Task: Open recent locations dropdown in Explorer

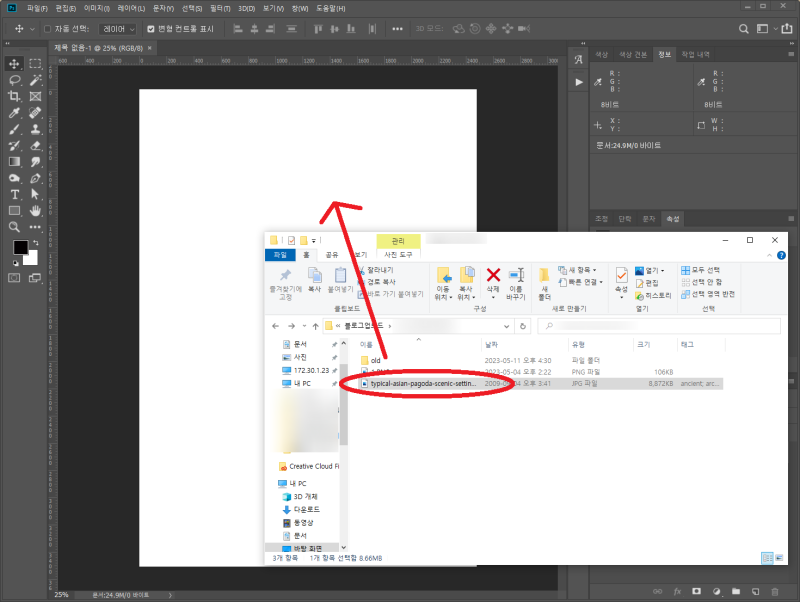Action: 304,326
